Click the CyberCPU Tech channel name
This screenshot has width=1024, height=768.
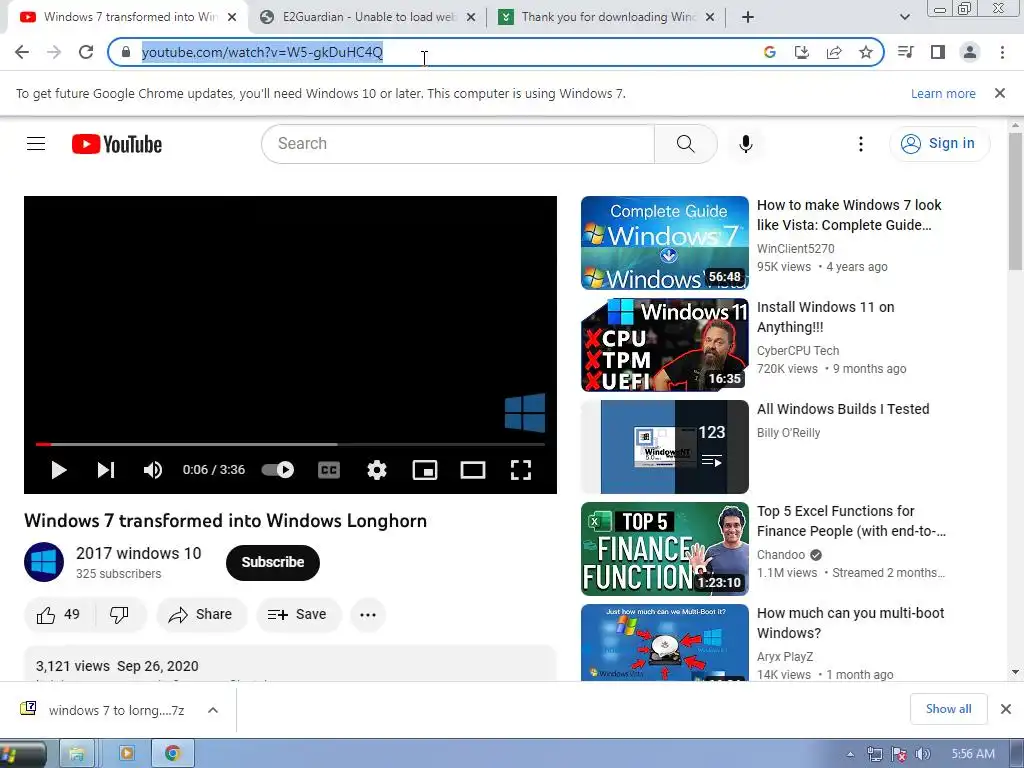[798, 351]
